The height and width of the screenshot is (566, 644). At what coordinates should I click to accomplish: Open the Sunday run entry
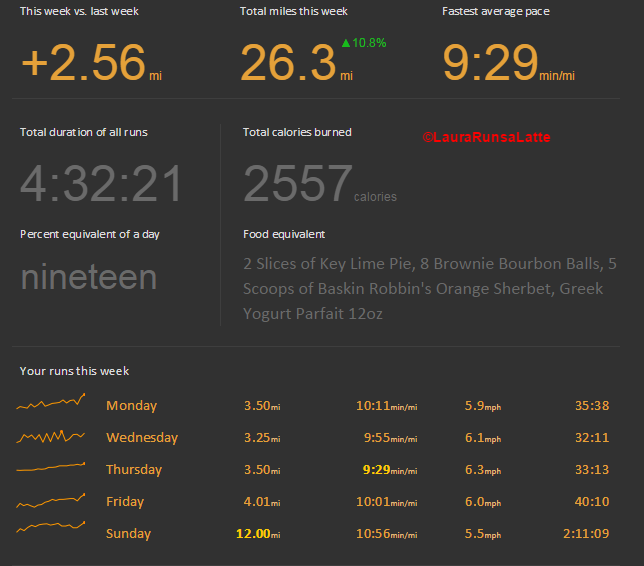(128, 534)
